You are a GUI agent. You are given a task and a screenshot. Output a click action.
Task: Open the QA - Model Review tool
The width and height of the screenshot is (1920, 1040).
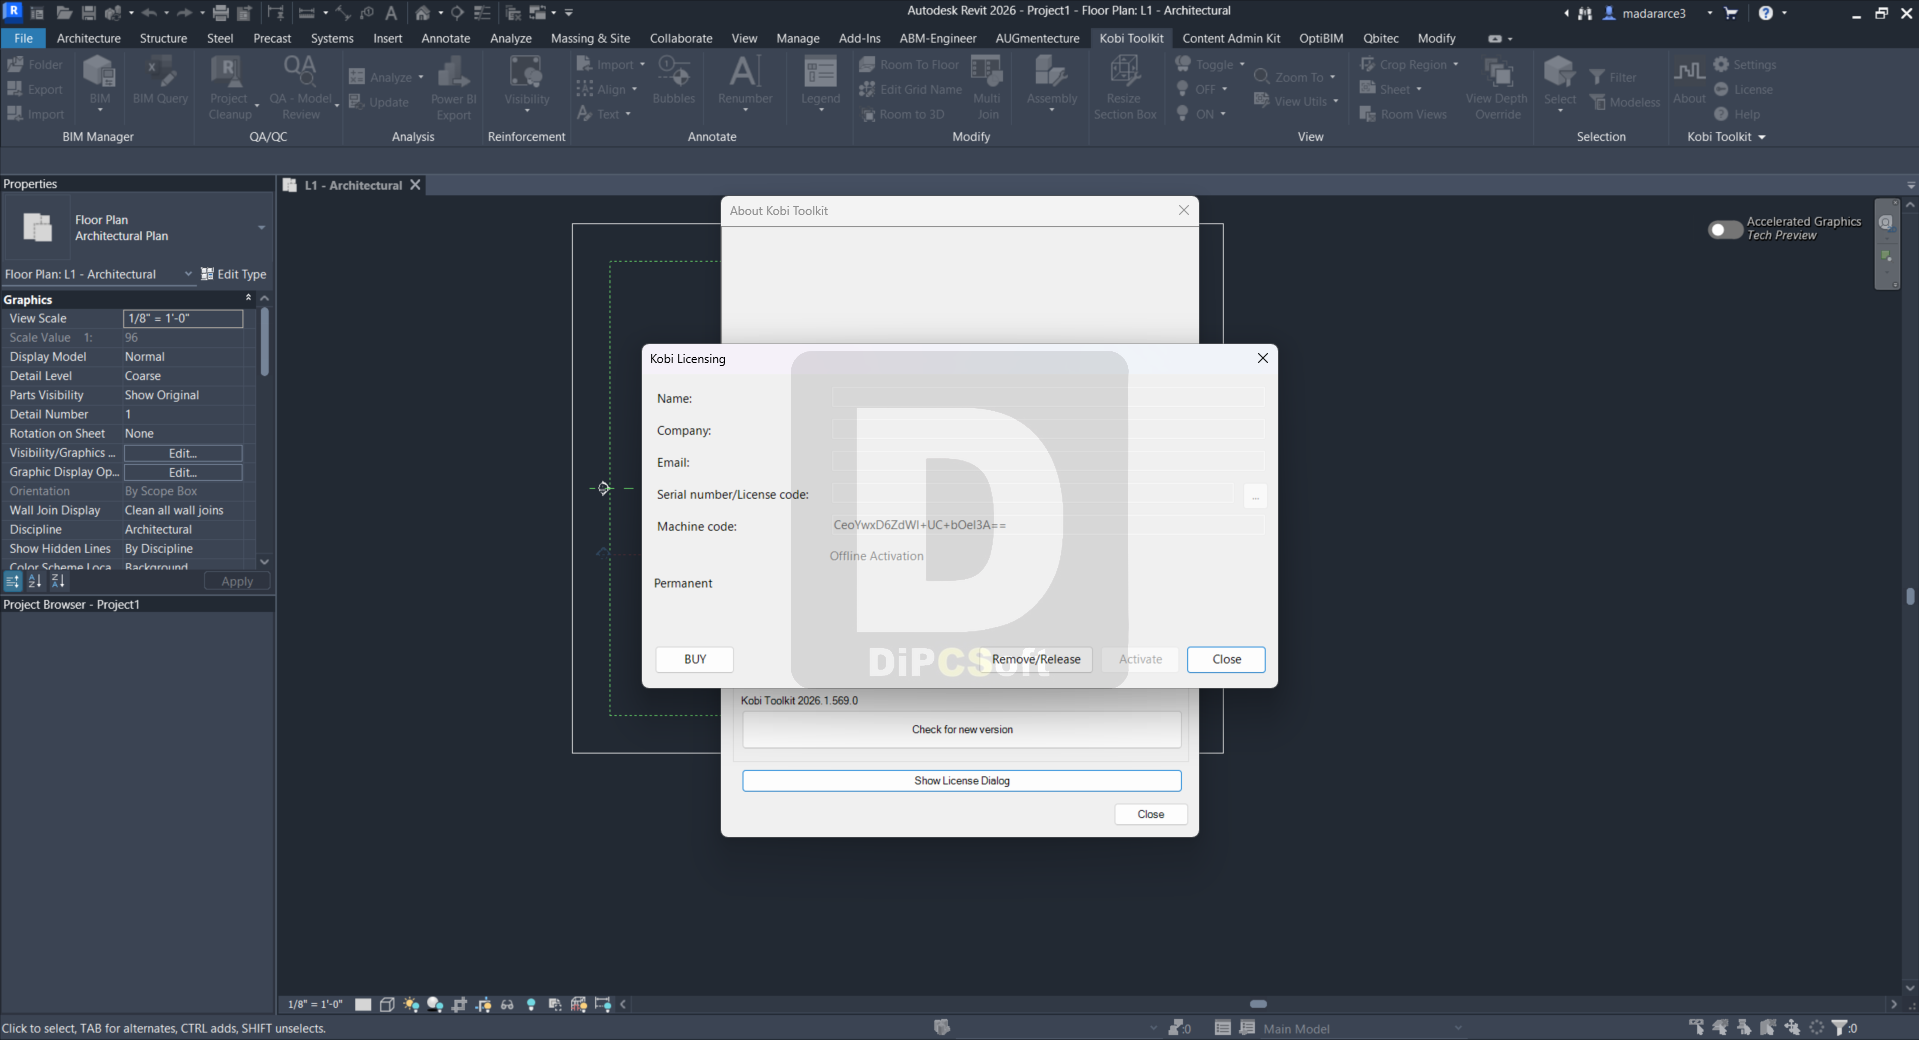coord(300,88)
